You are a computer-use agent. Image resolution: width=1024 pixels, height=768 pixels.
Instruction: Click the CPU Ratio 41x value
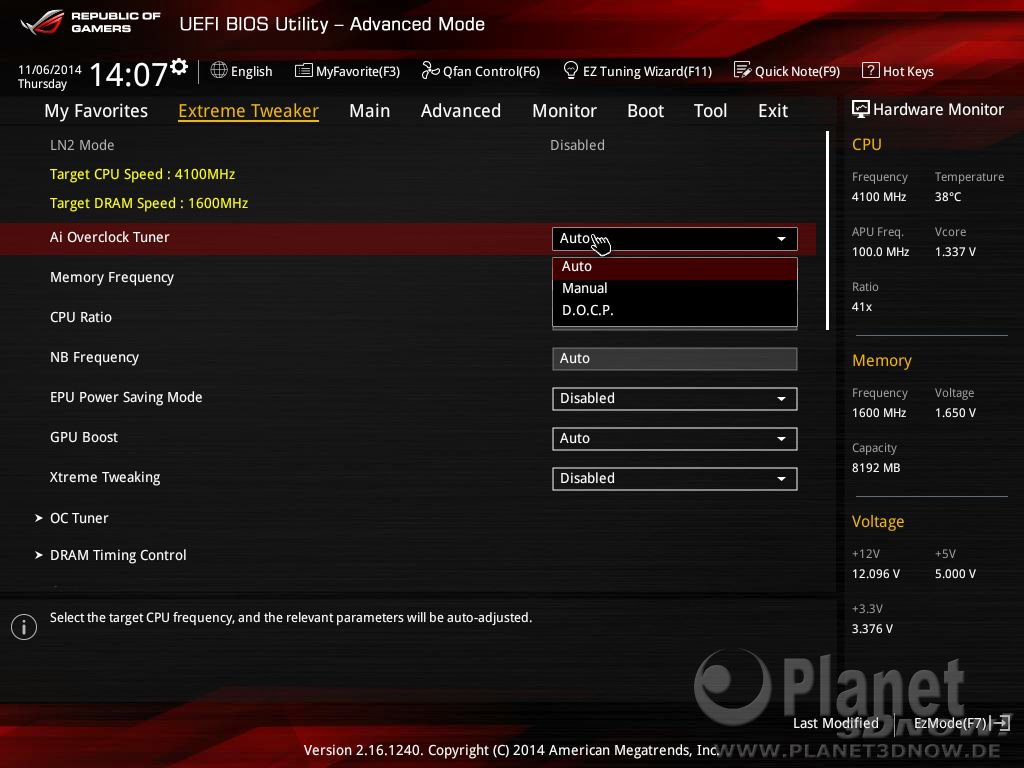[862, 307]
